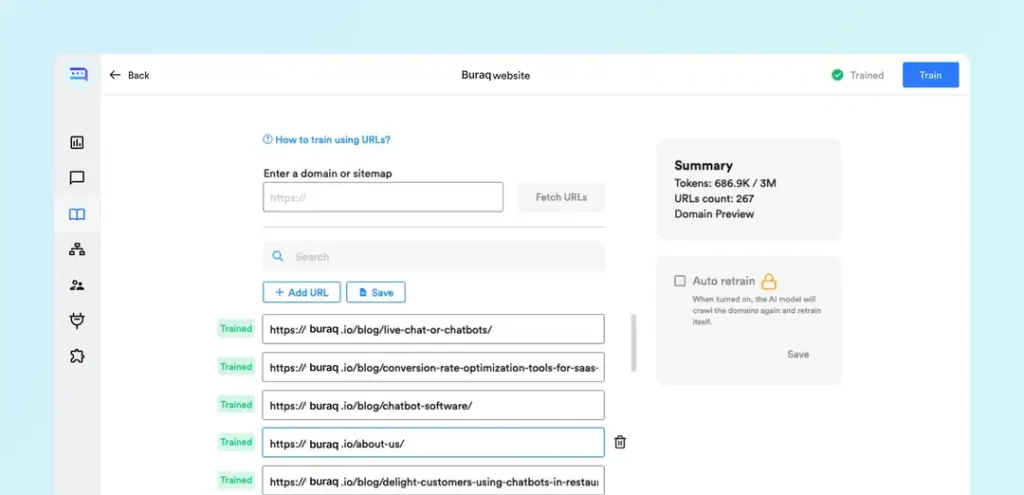The image size is (1024, 495).
Task: Open the integrations plug sidebar icon
Action: [77, 321]
